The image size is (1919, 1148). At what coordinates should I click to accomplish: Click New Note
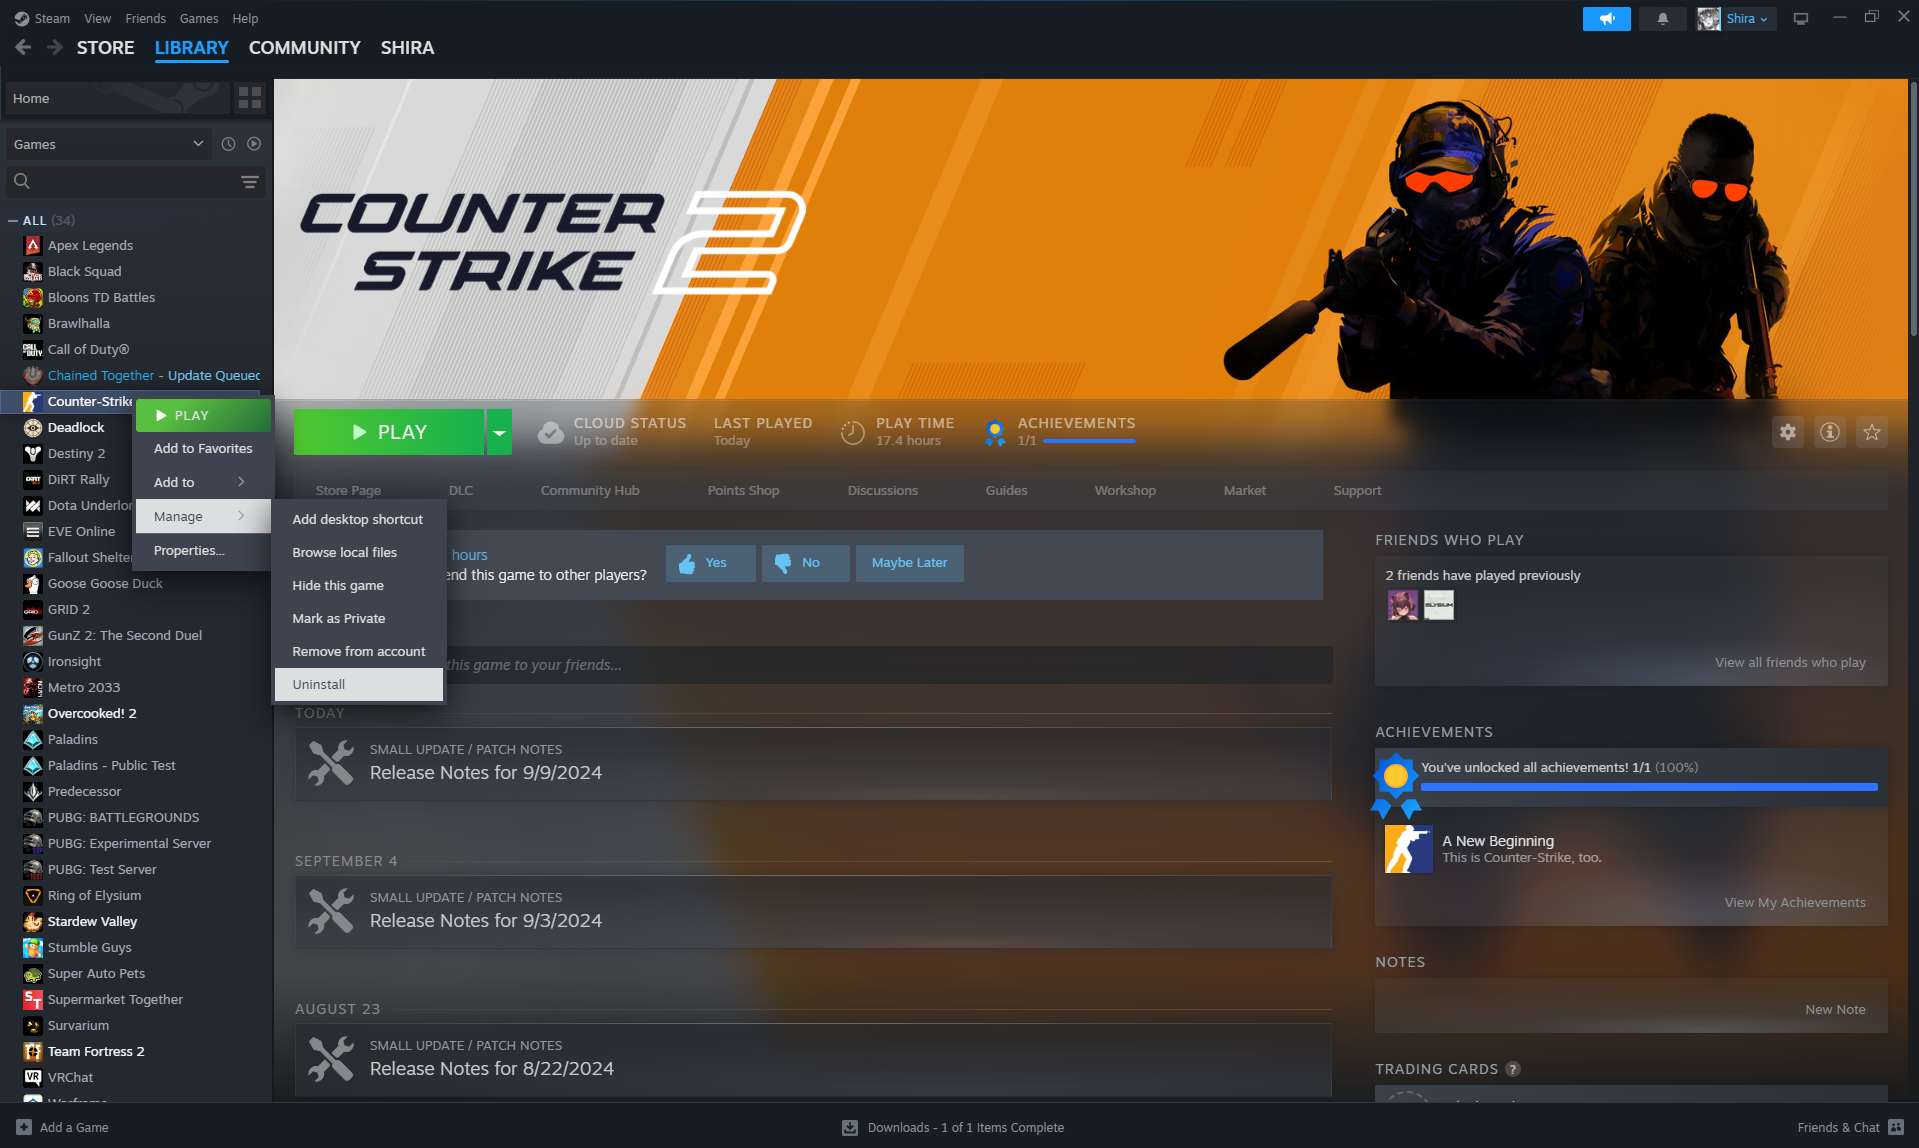tap(1835, 1009)
